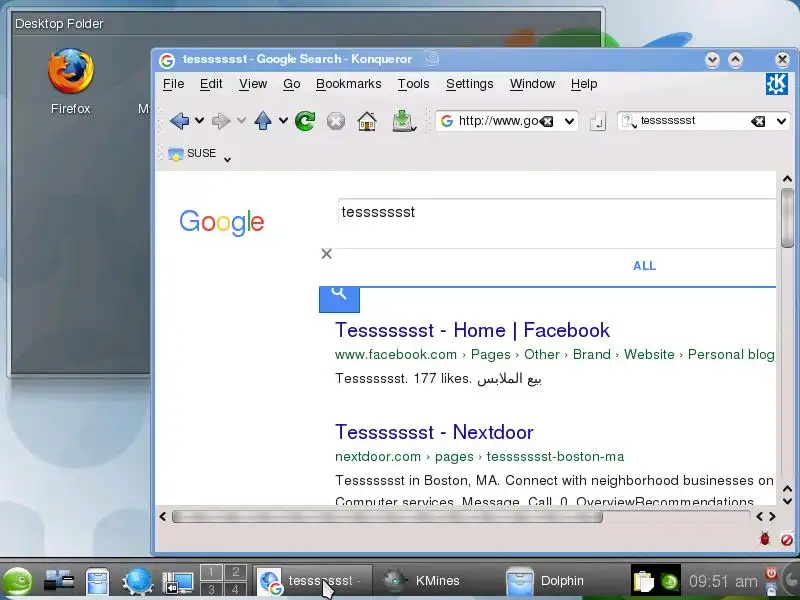
Task: Click the Konqueror window title icon
Action: click(167, 60)
